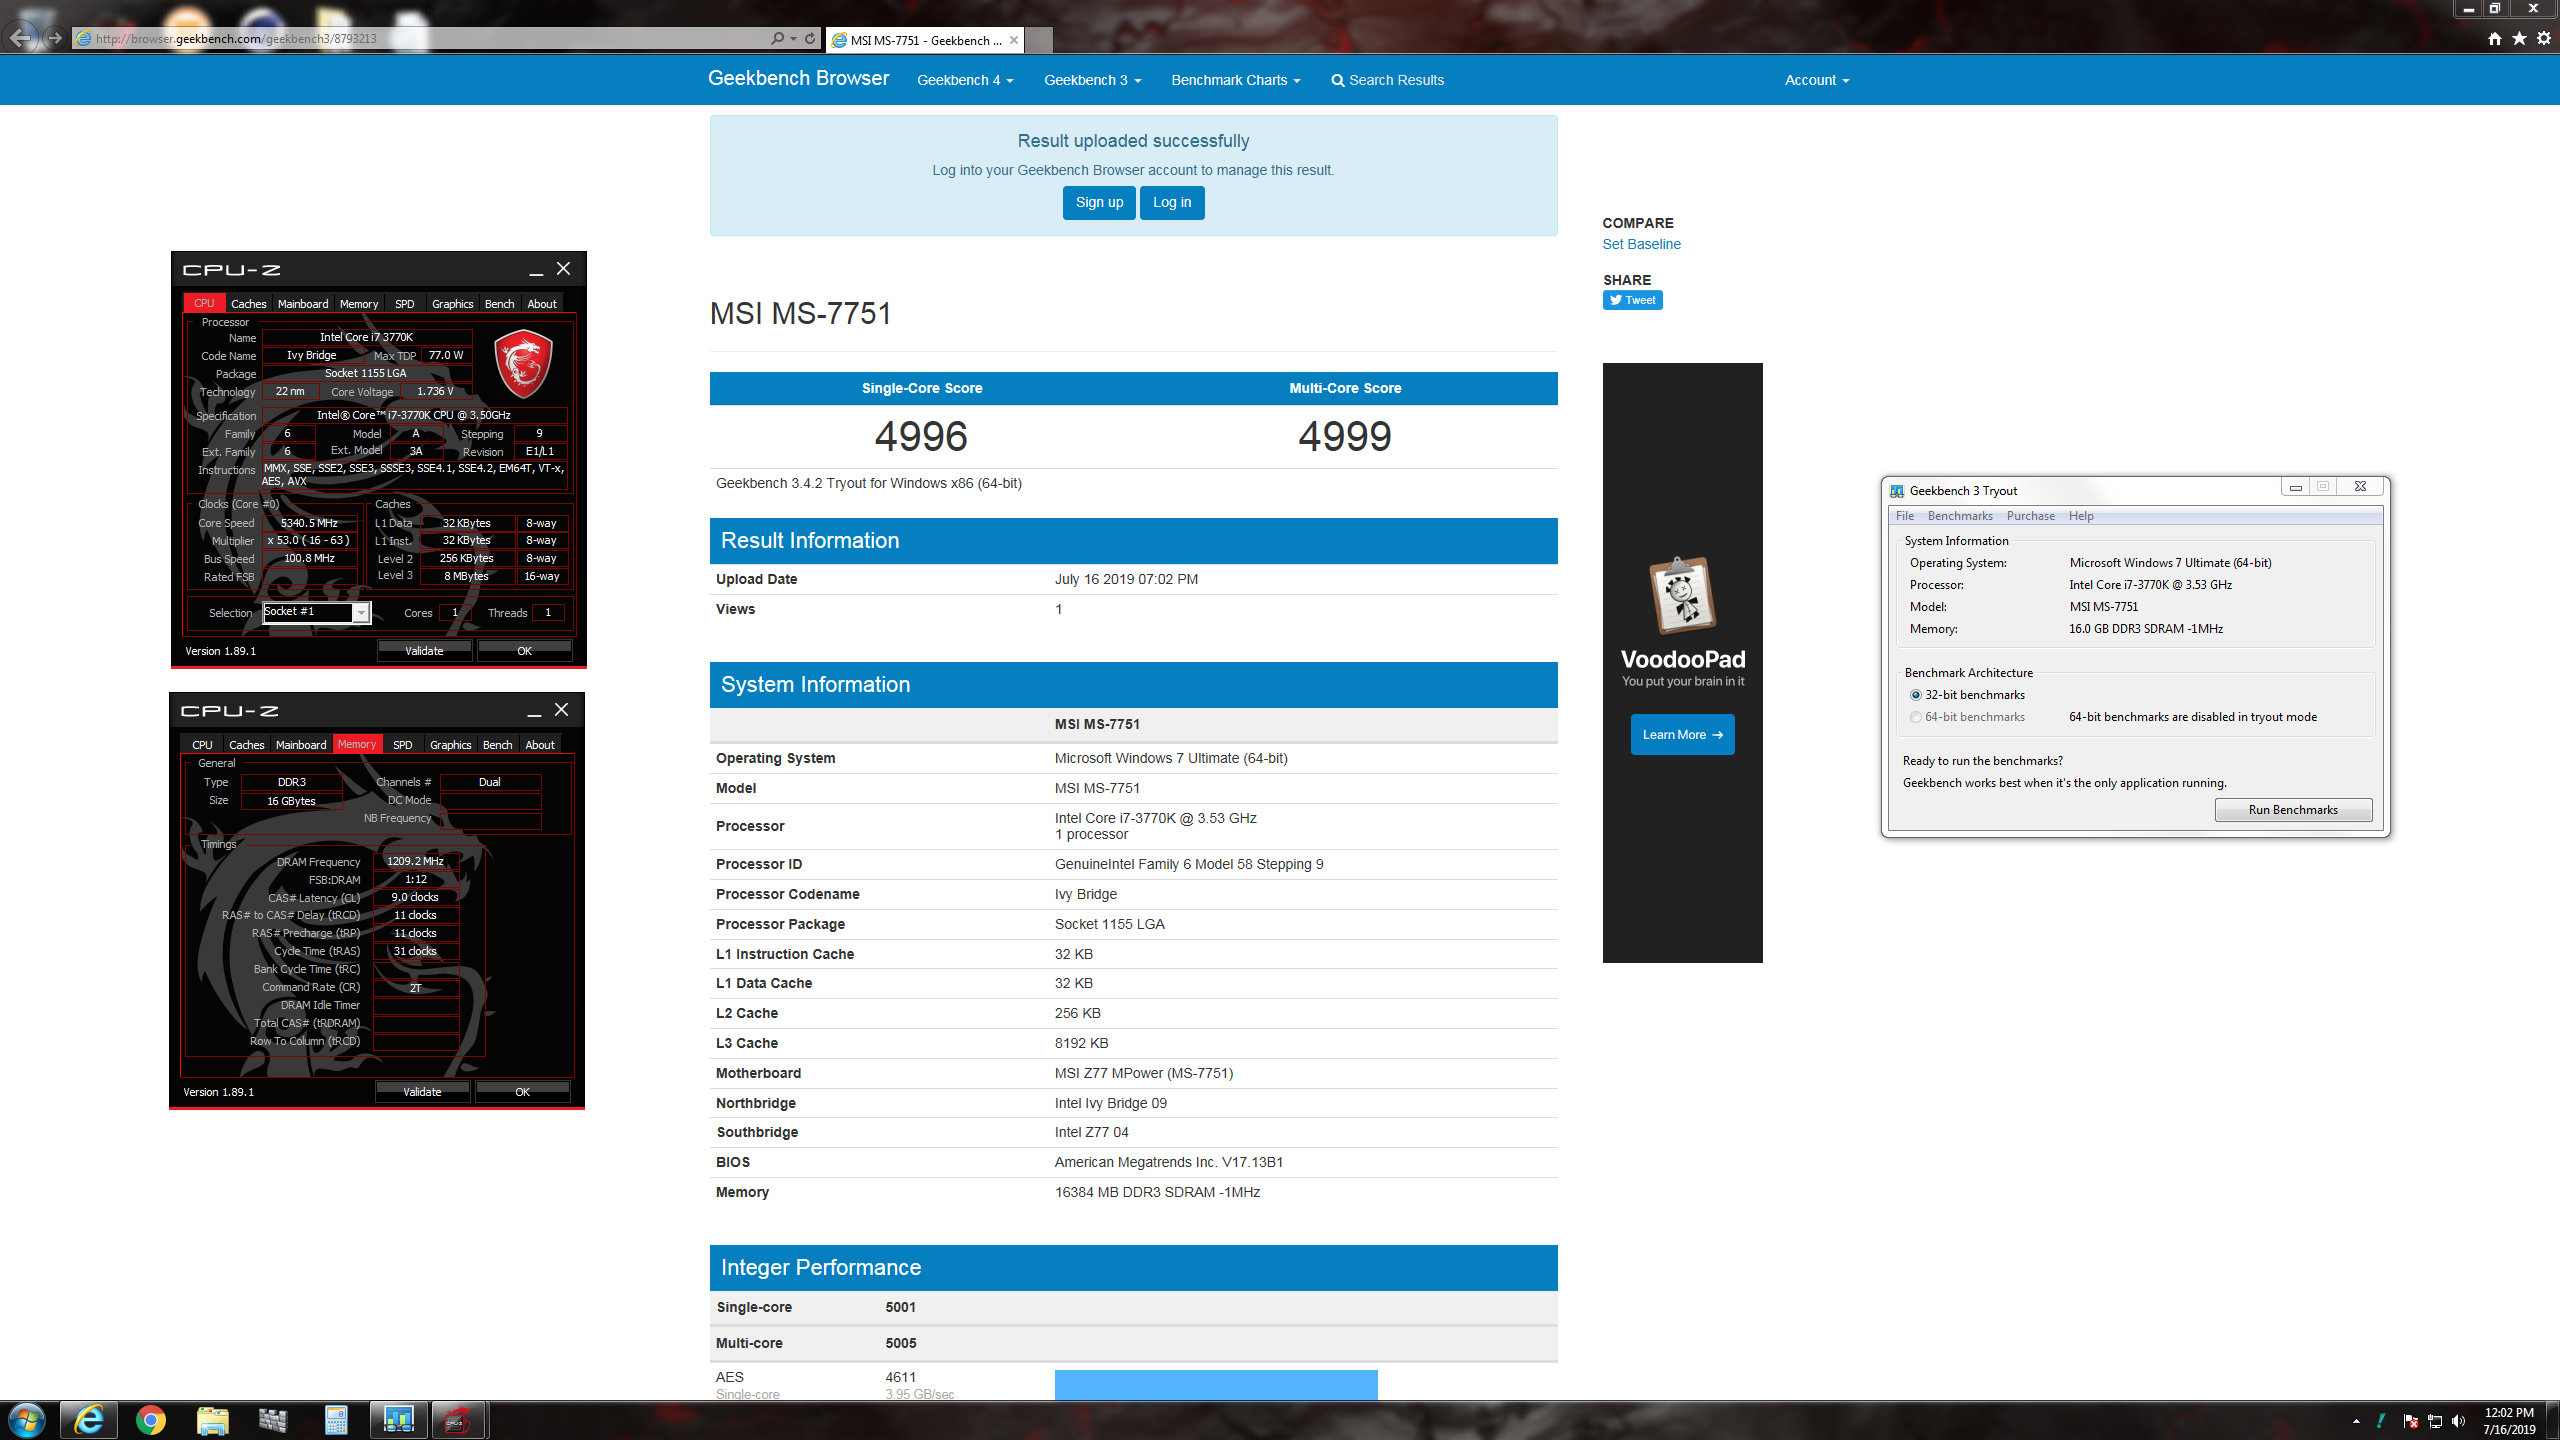Click the AES single-core score bar
The width and height of the screenshot is (2560, 1440).
(x=1216, y=1385)
